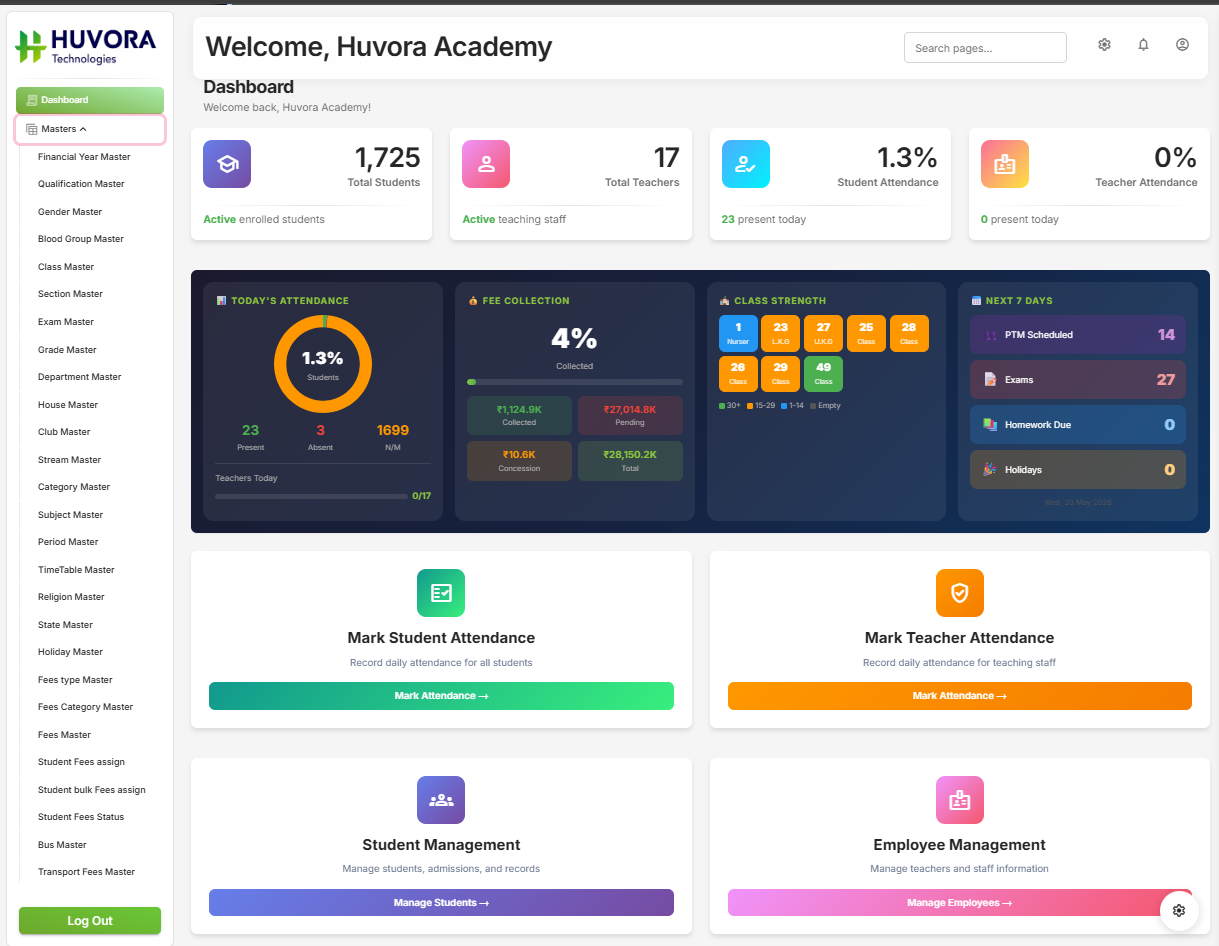Click the pink badge icon above Employee Management
Viewport: 1219px width, 946px height.
coord(960,800)
